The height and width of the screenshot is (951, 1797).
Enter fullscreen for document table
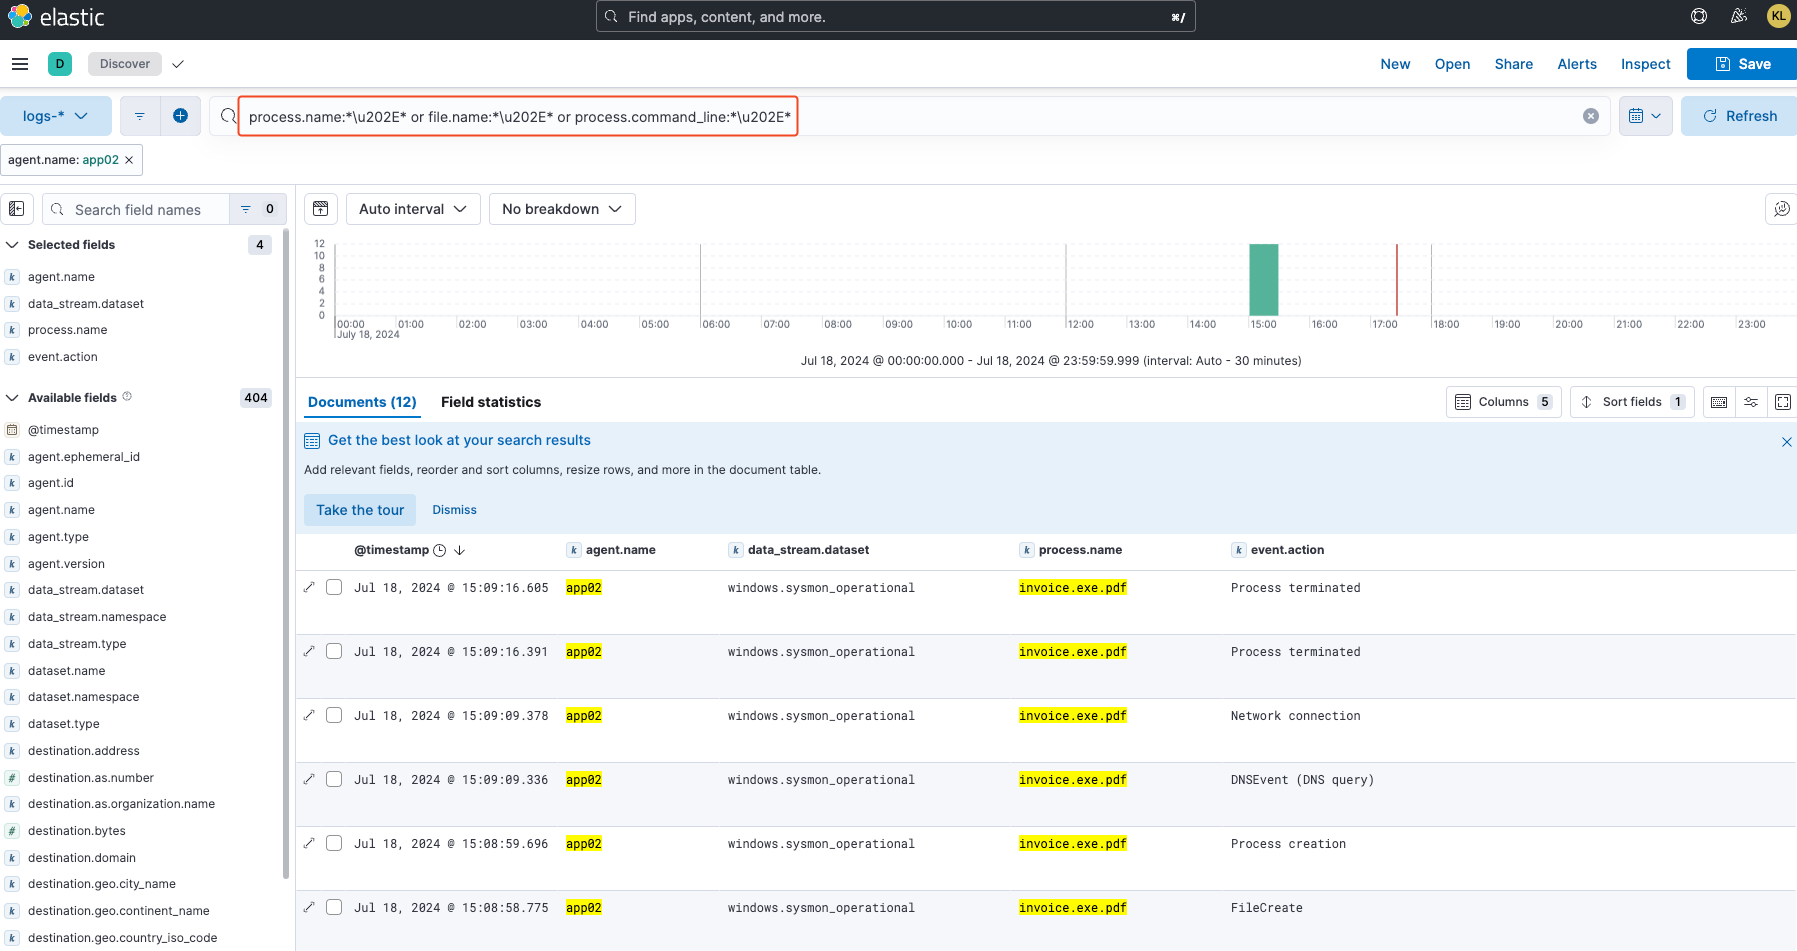point(1783,402)
